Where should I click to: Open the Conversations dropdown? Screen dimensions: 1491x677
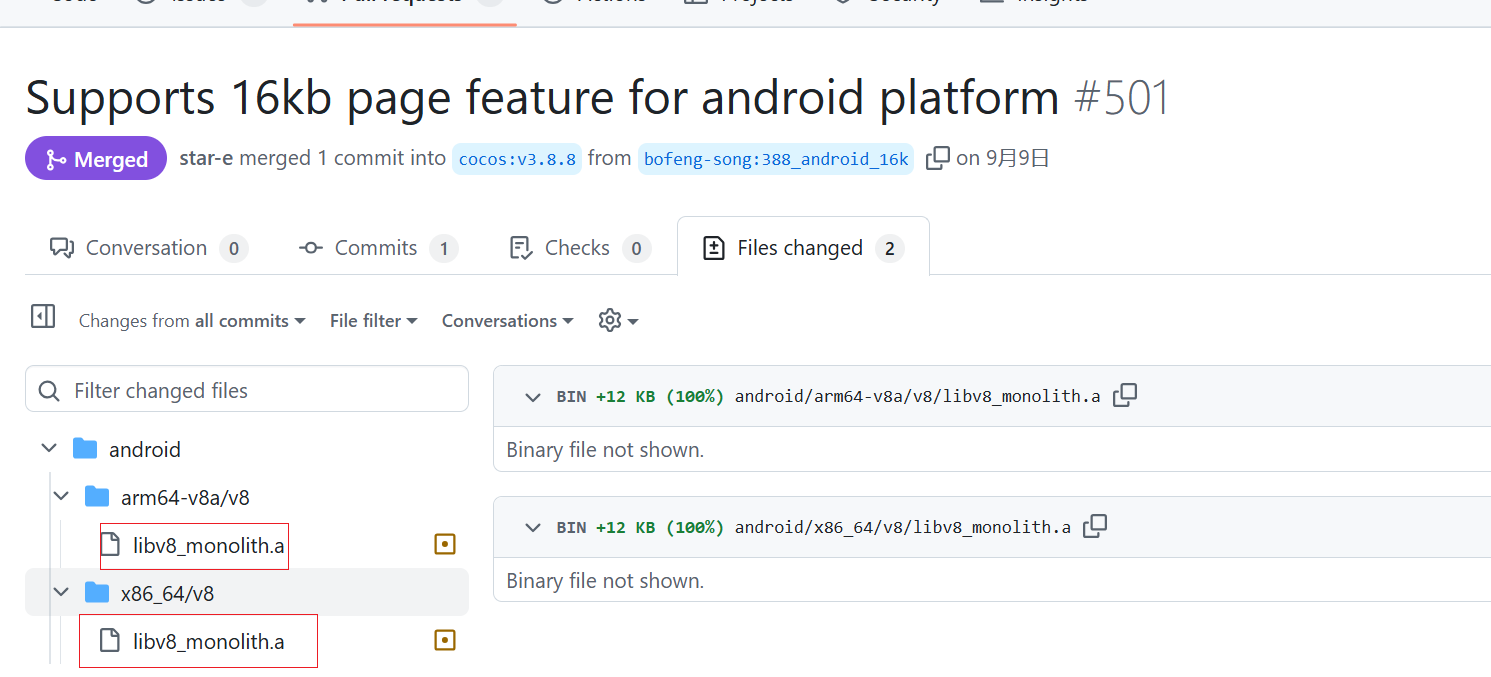pos(507,321)
